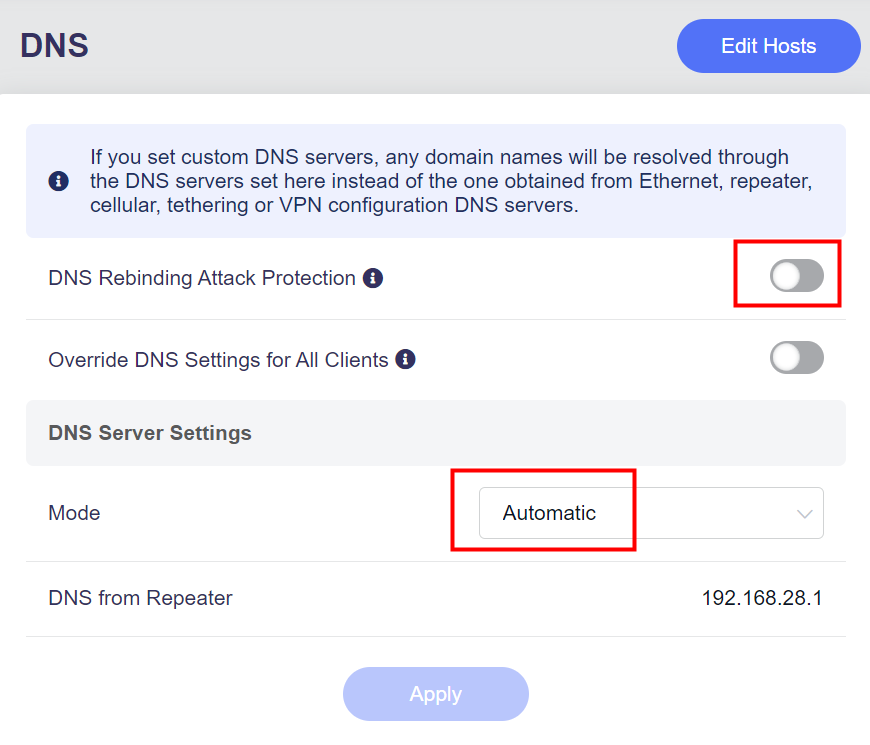Show info tooltip for DNS Rebinding Attack Protection
Image resolution: width=870 pixels, height=745 pixels.
373,278
